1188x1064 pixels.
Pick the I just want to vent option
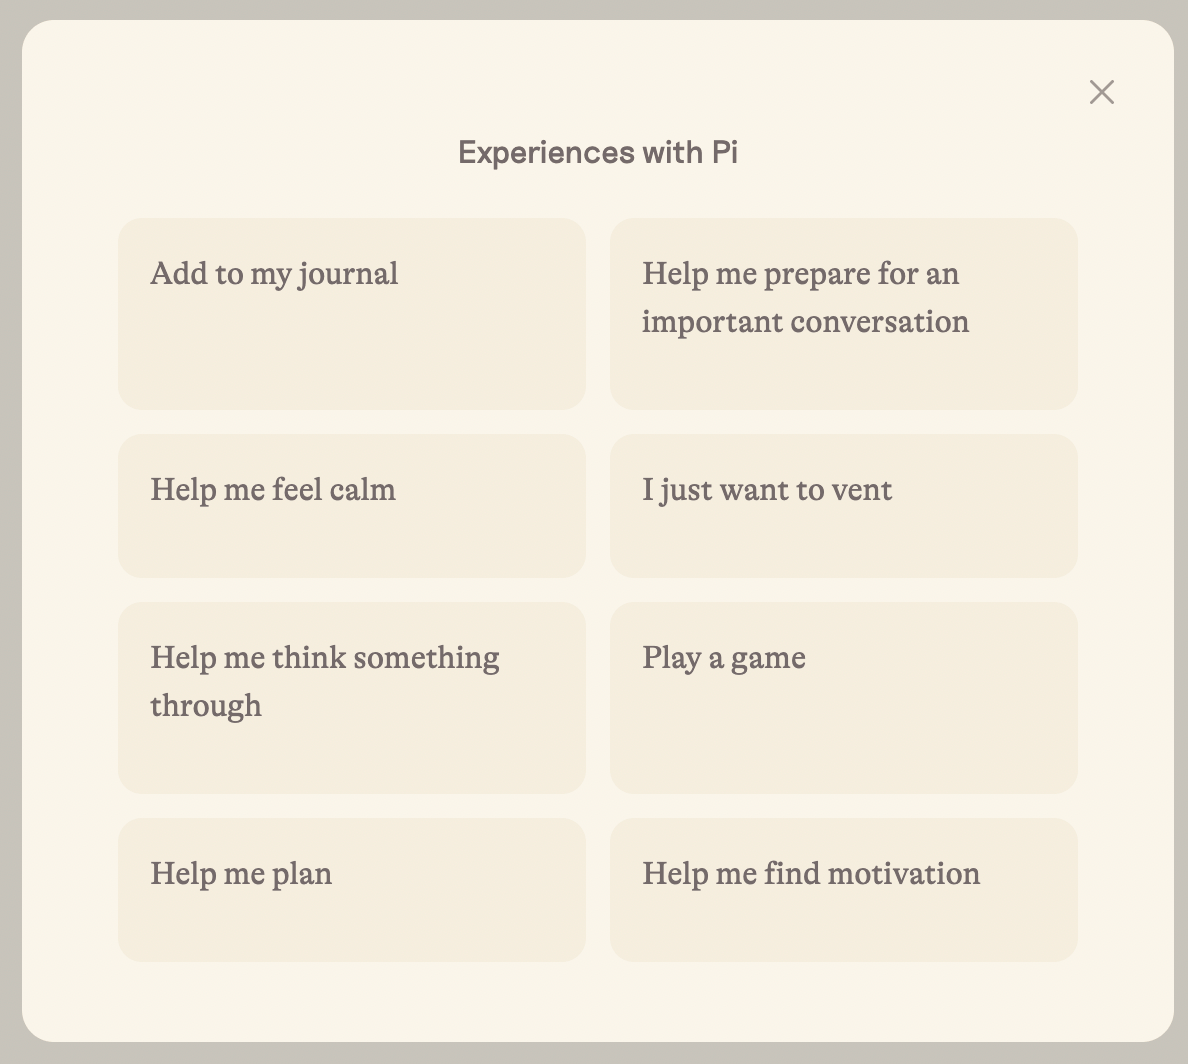(x=843, y=505)
